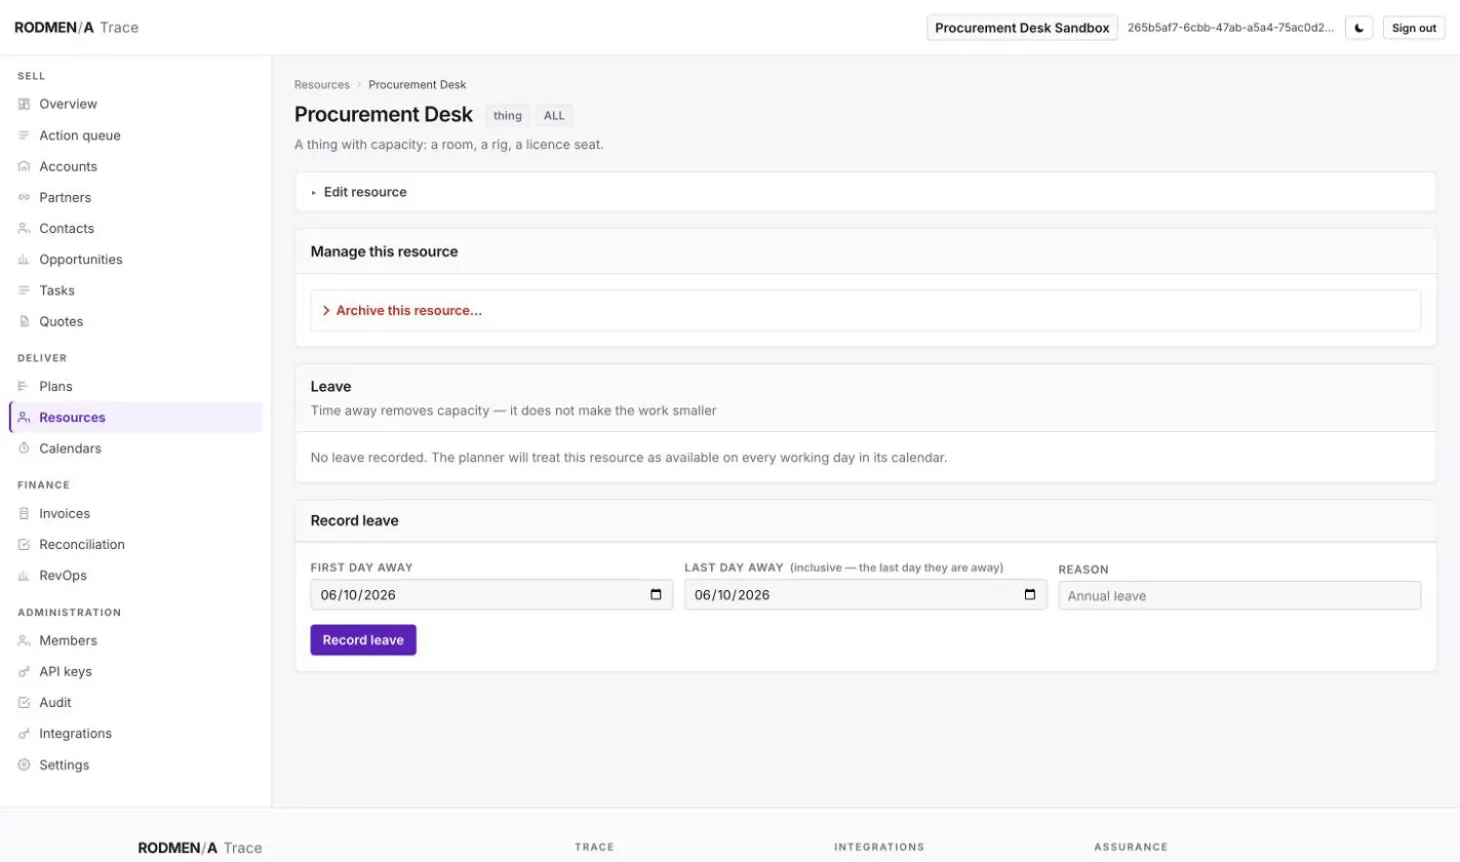Click the Partners handshake icon

click(x=24, y=197)
